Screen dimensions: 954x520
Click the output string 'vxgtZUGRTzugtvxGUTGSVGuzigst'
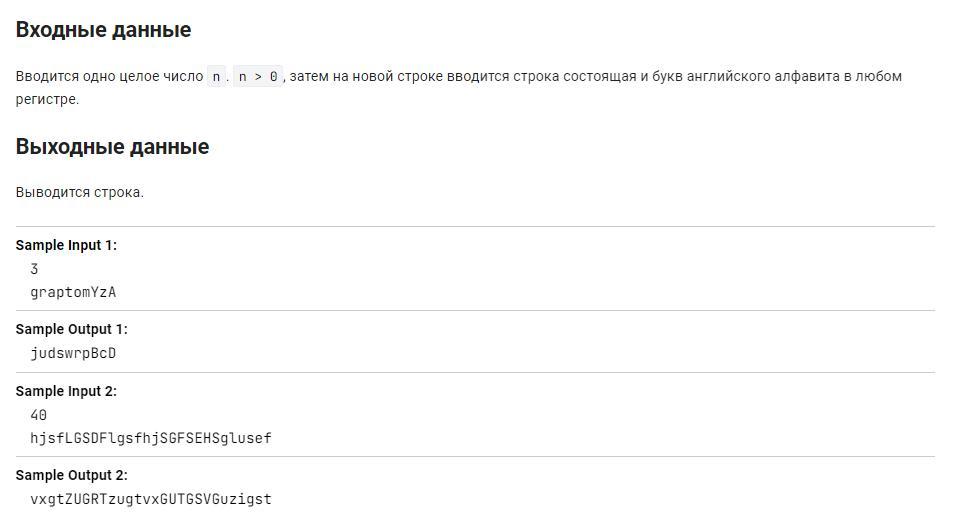(151, 499)
